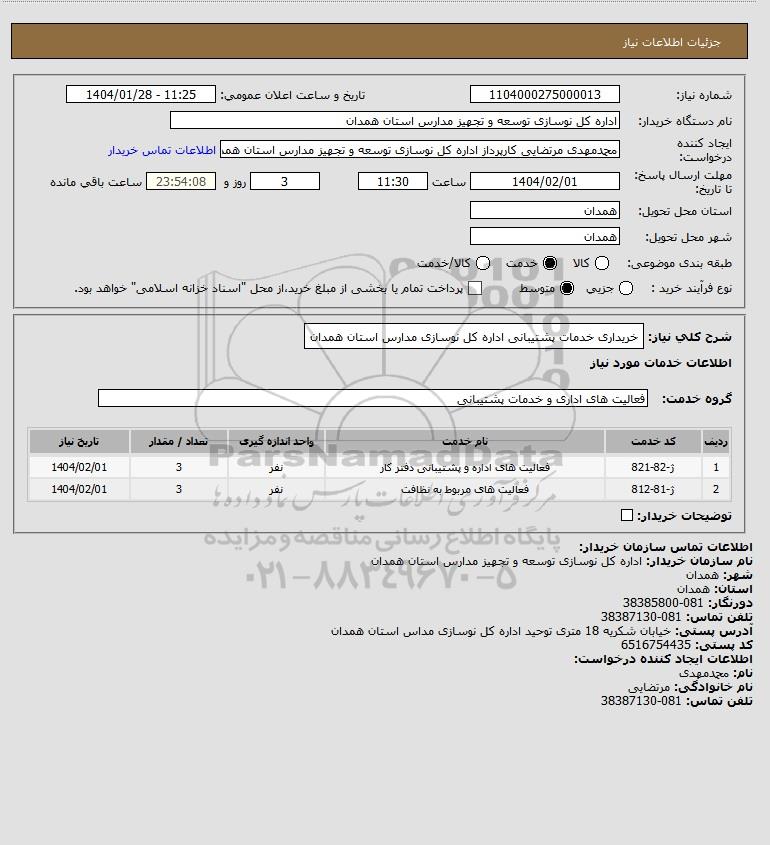This screenshot has width=770, height=845.
Task: Click the نام خدمت column header
Action: [465, 441]
